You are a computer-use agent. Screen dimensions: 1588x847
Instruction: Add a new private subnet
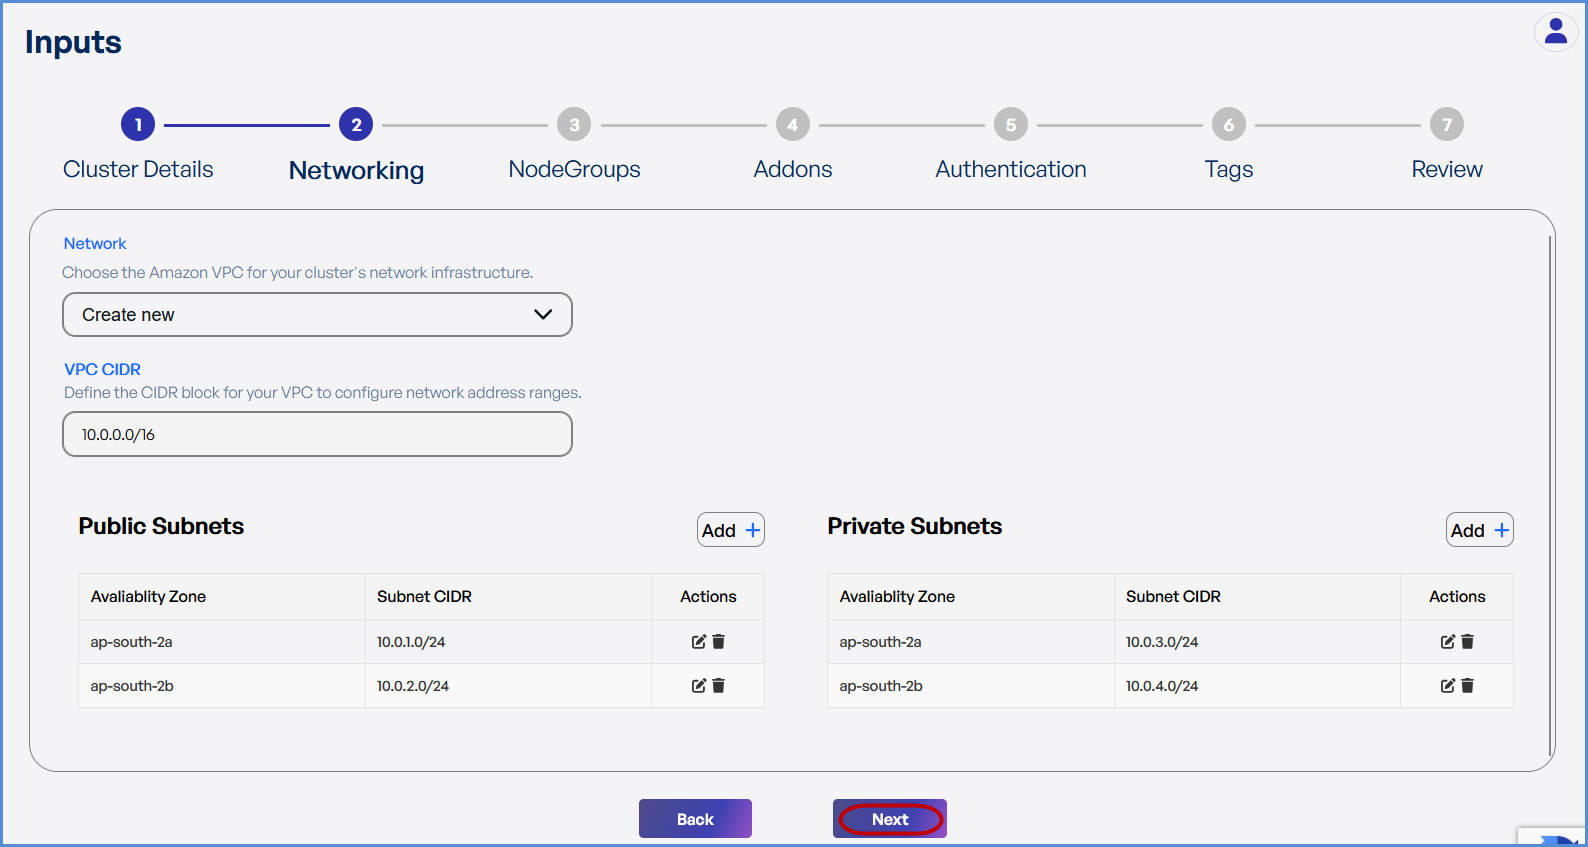click(1479, 530)
